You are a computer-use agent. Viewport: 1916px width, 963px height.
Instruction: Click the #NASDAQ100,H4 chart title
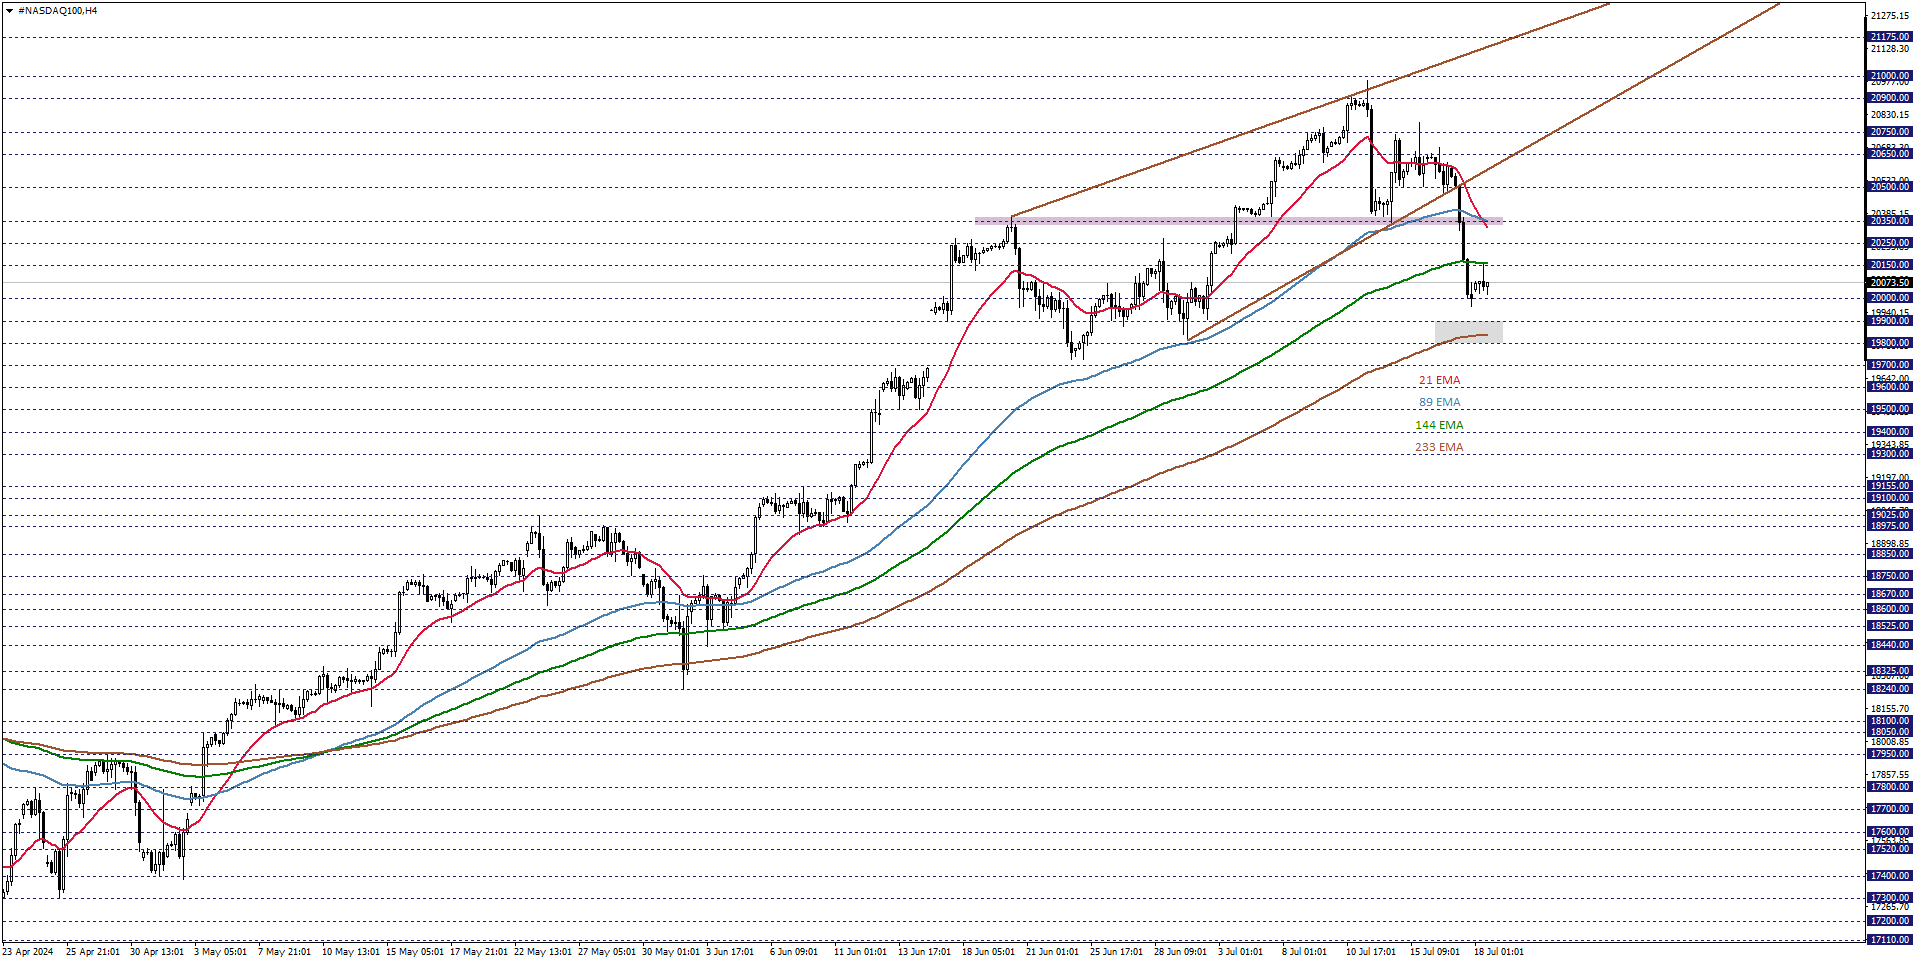[57, 11]
